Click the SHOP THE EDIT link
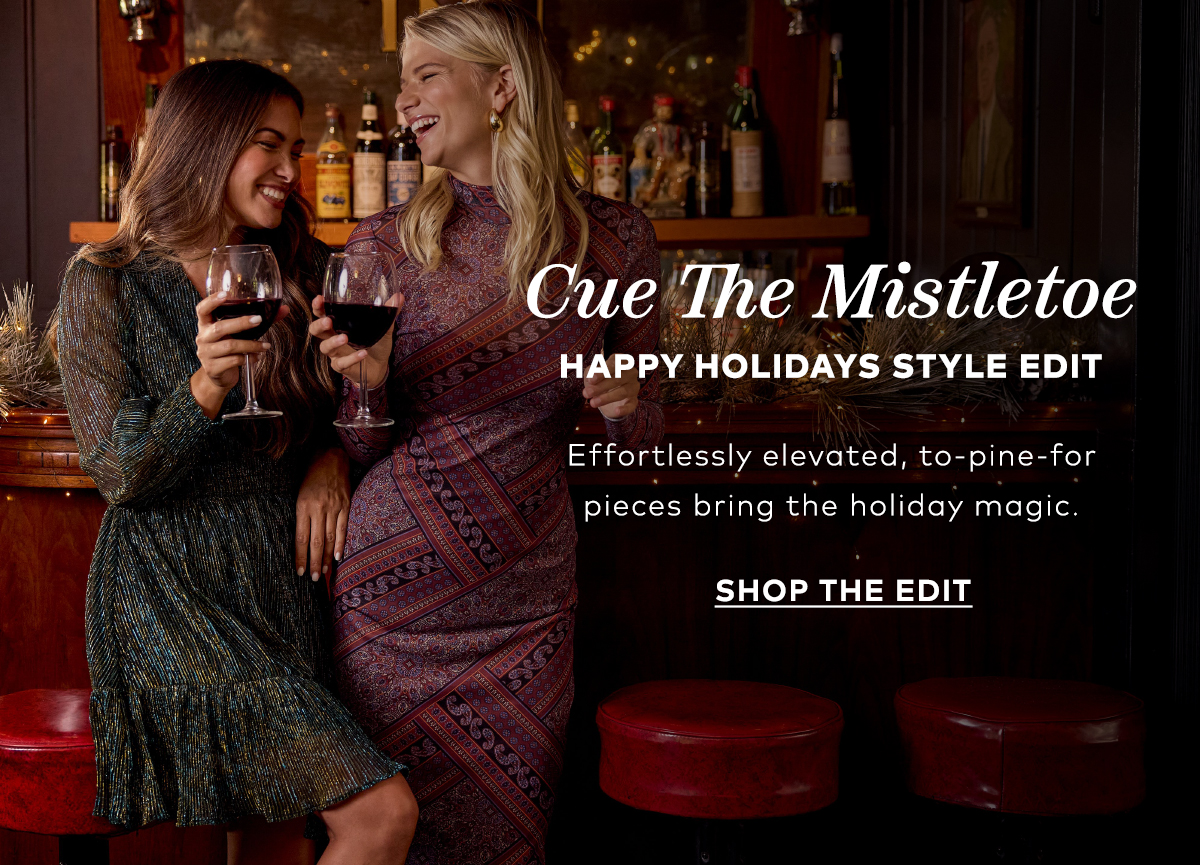Screen dimensions: 1200x865 [843, 590]
